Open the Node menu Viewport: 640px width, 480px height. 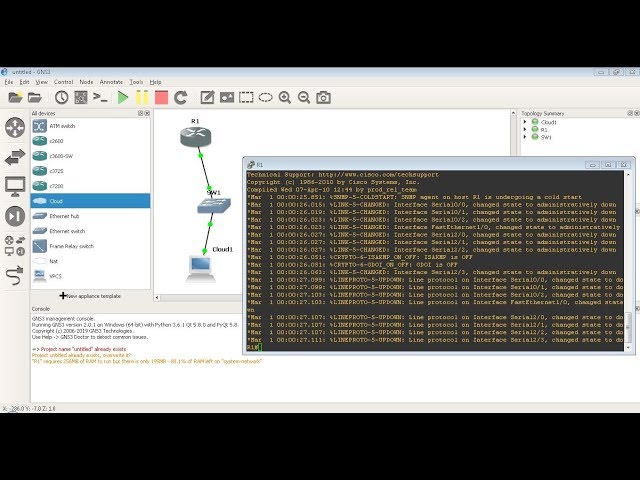coord(86,82)
